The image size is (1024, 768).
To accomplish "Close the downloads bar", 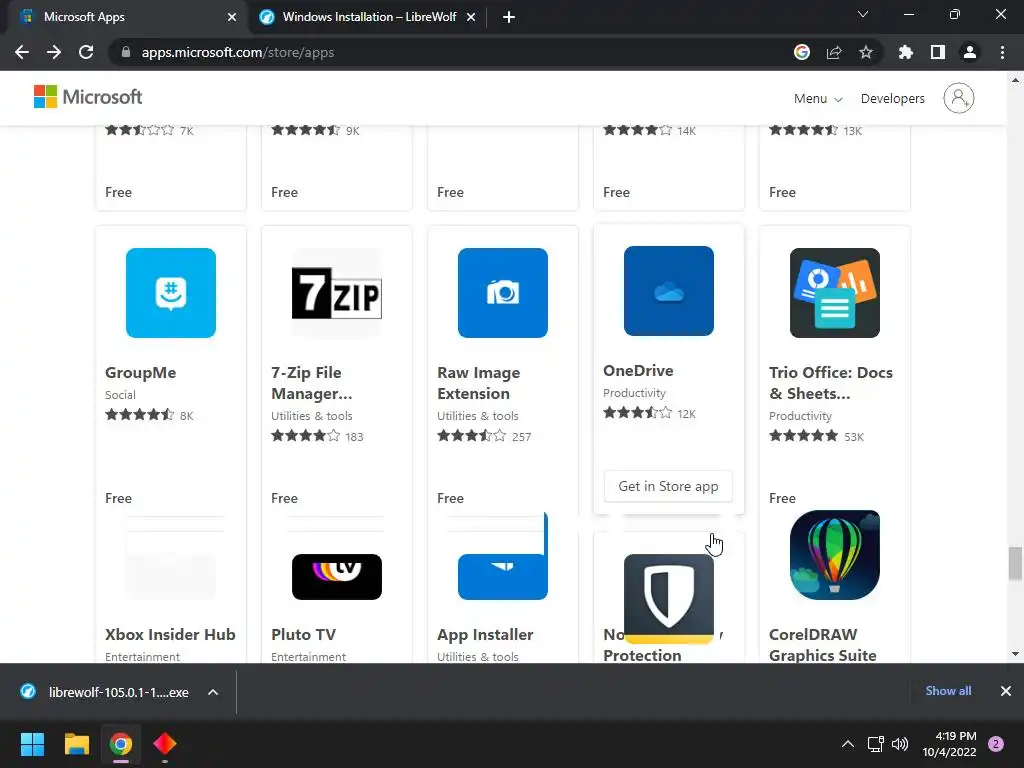I will point(1005,691).
